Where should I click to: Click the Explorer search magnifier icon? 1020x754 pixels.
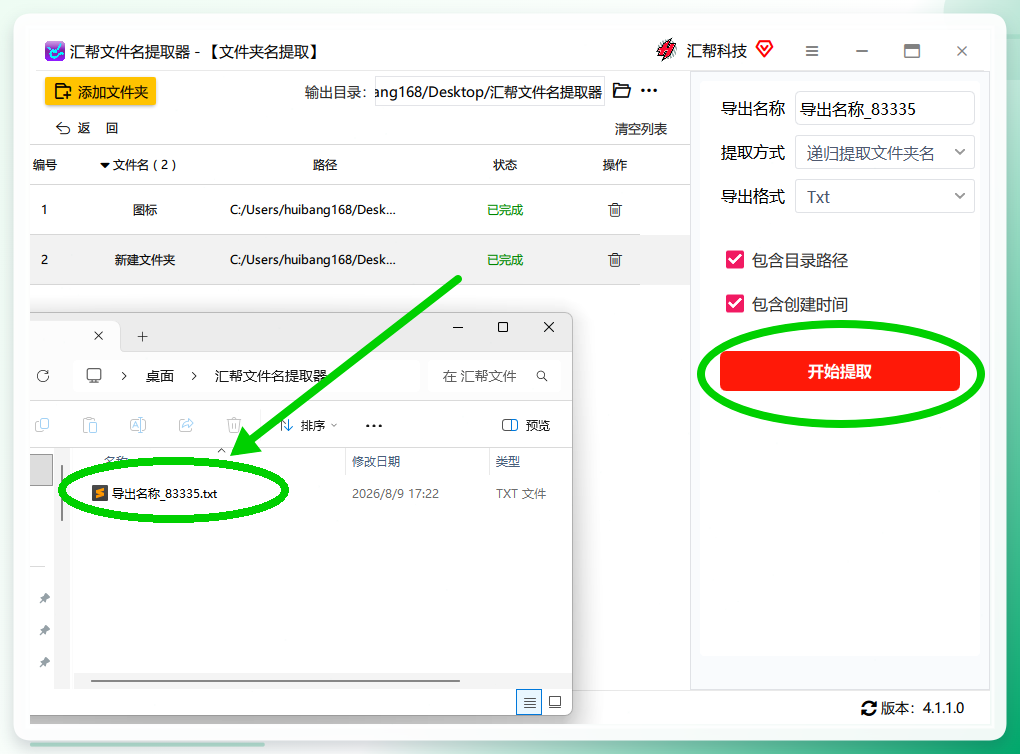[542, 376]
